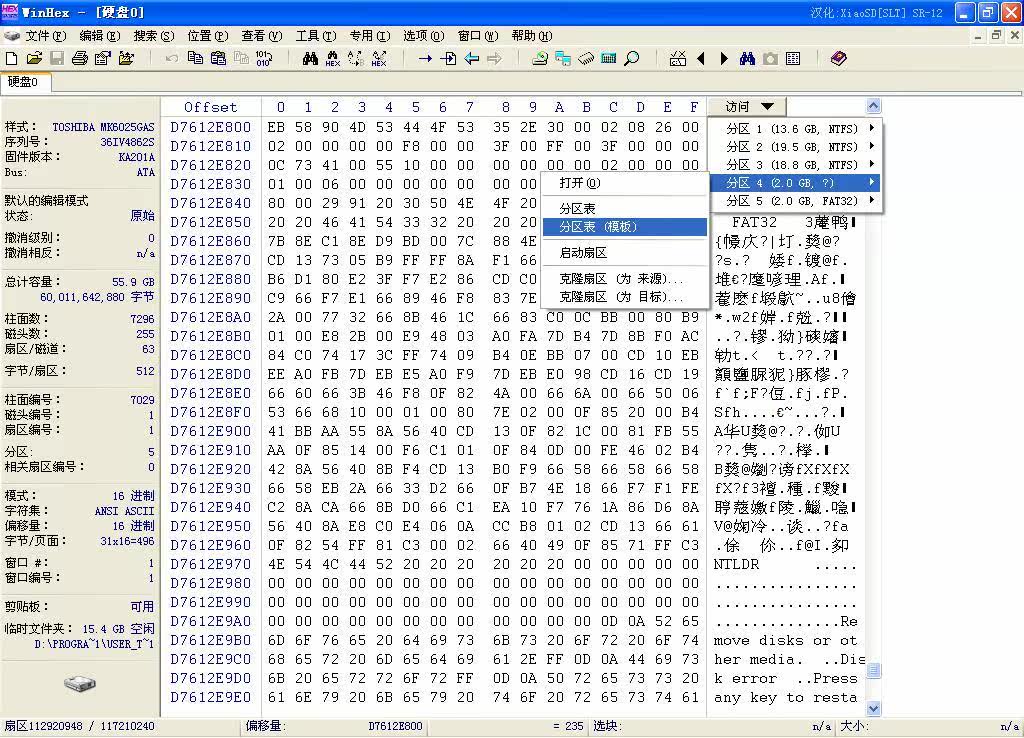1024x738 pixels.
Task: Click the 原始 state value in info panel
Action: click(142, 216)
